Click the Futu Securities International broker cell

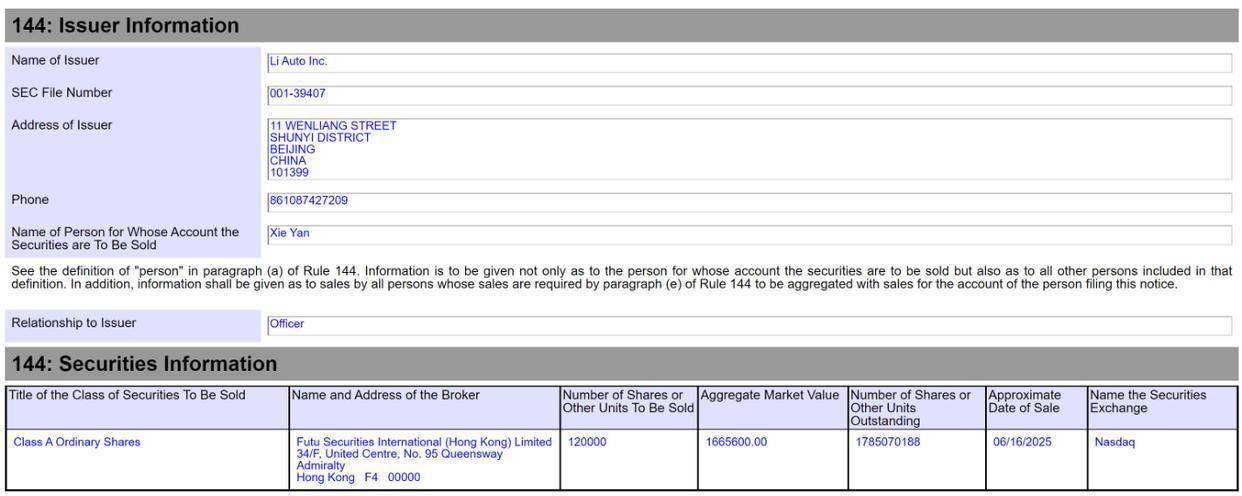click(424, 460)
